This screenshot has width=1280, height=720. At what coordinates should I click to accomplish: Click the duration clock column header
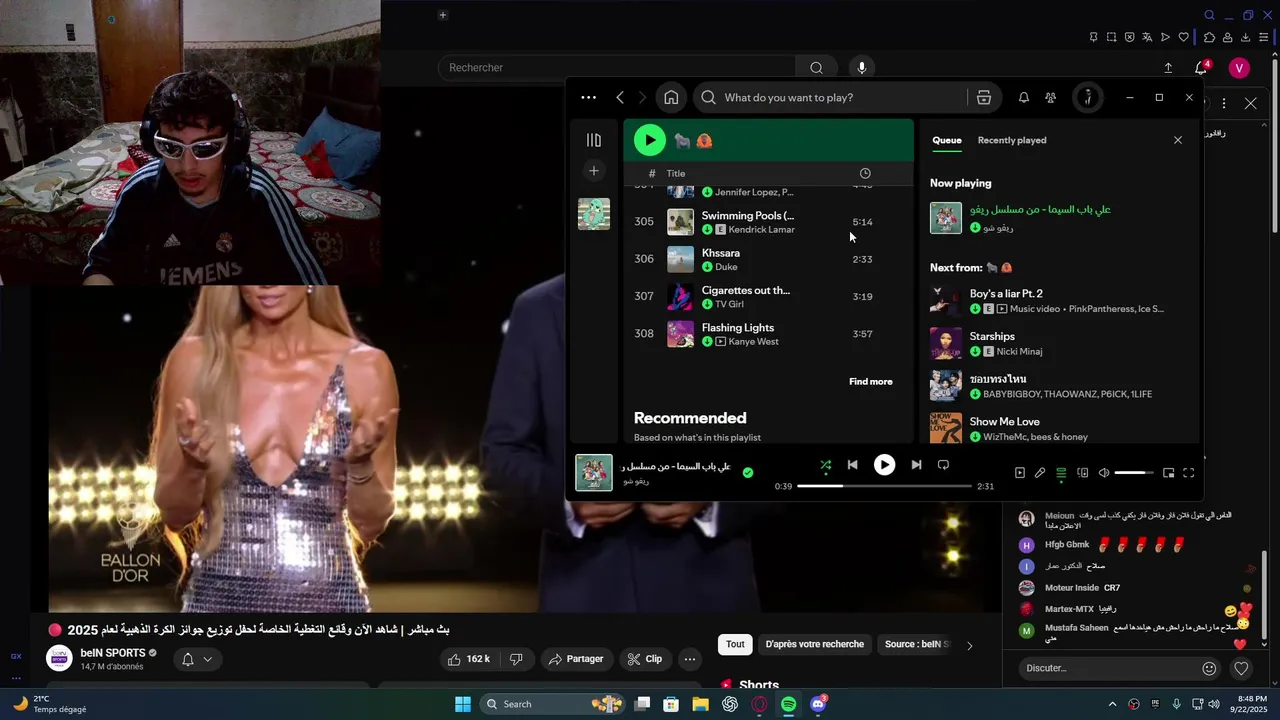coord(865,173)
